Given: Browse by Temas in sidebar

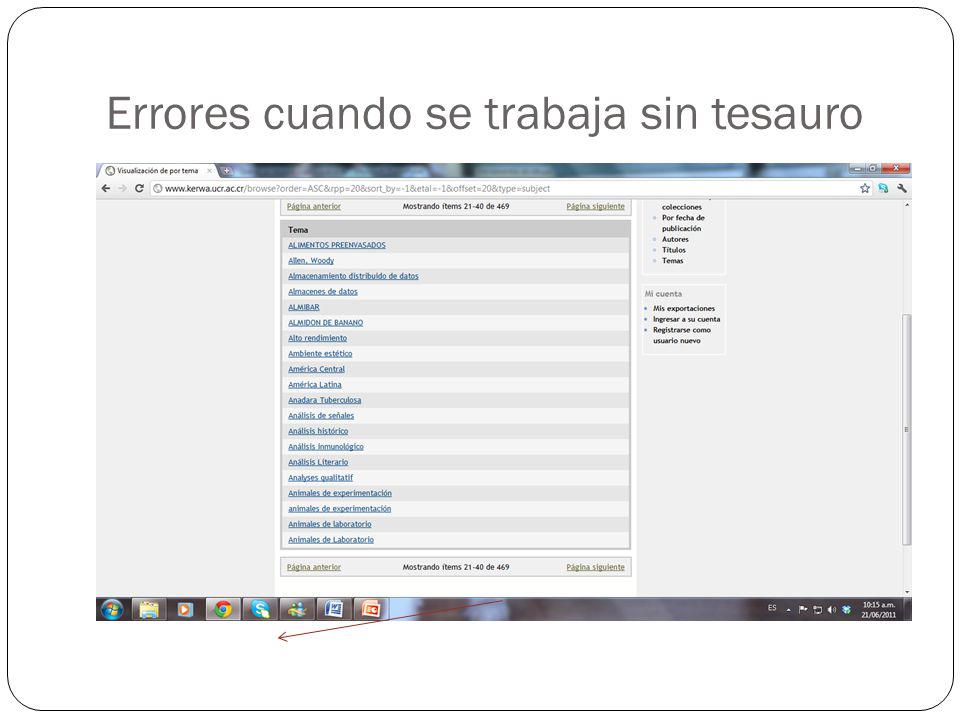Looking at the screenshot, I should [672, 261].
